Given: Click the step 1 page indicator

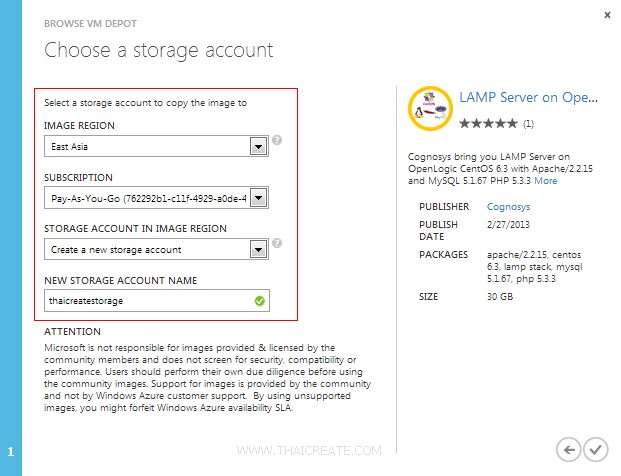Looking at the screenshot, I should pyautogui.click(x=9, y=451).
